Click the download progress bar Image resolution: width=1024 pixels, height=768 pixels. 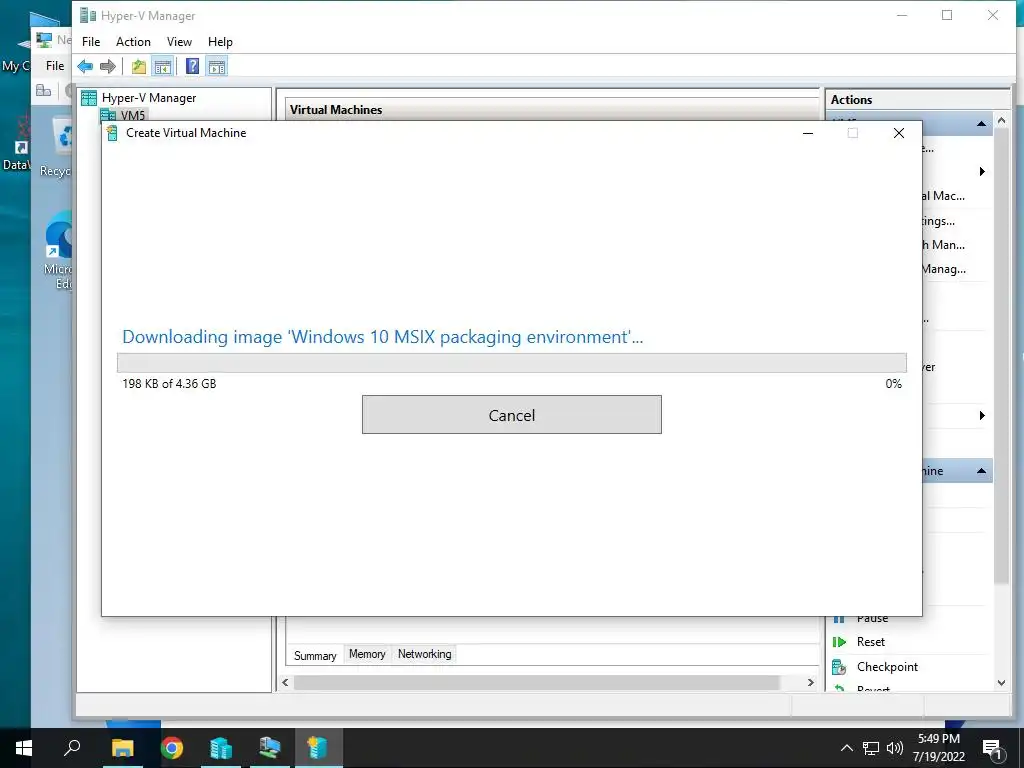tap(511, 362)
